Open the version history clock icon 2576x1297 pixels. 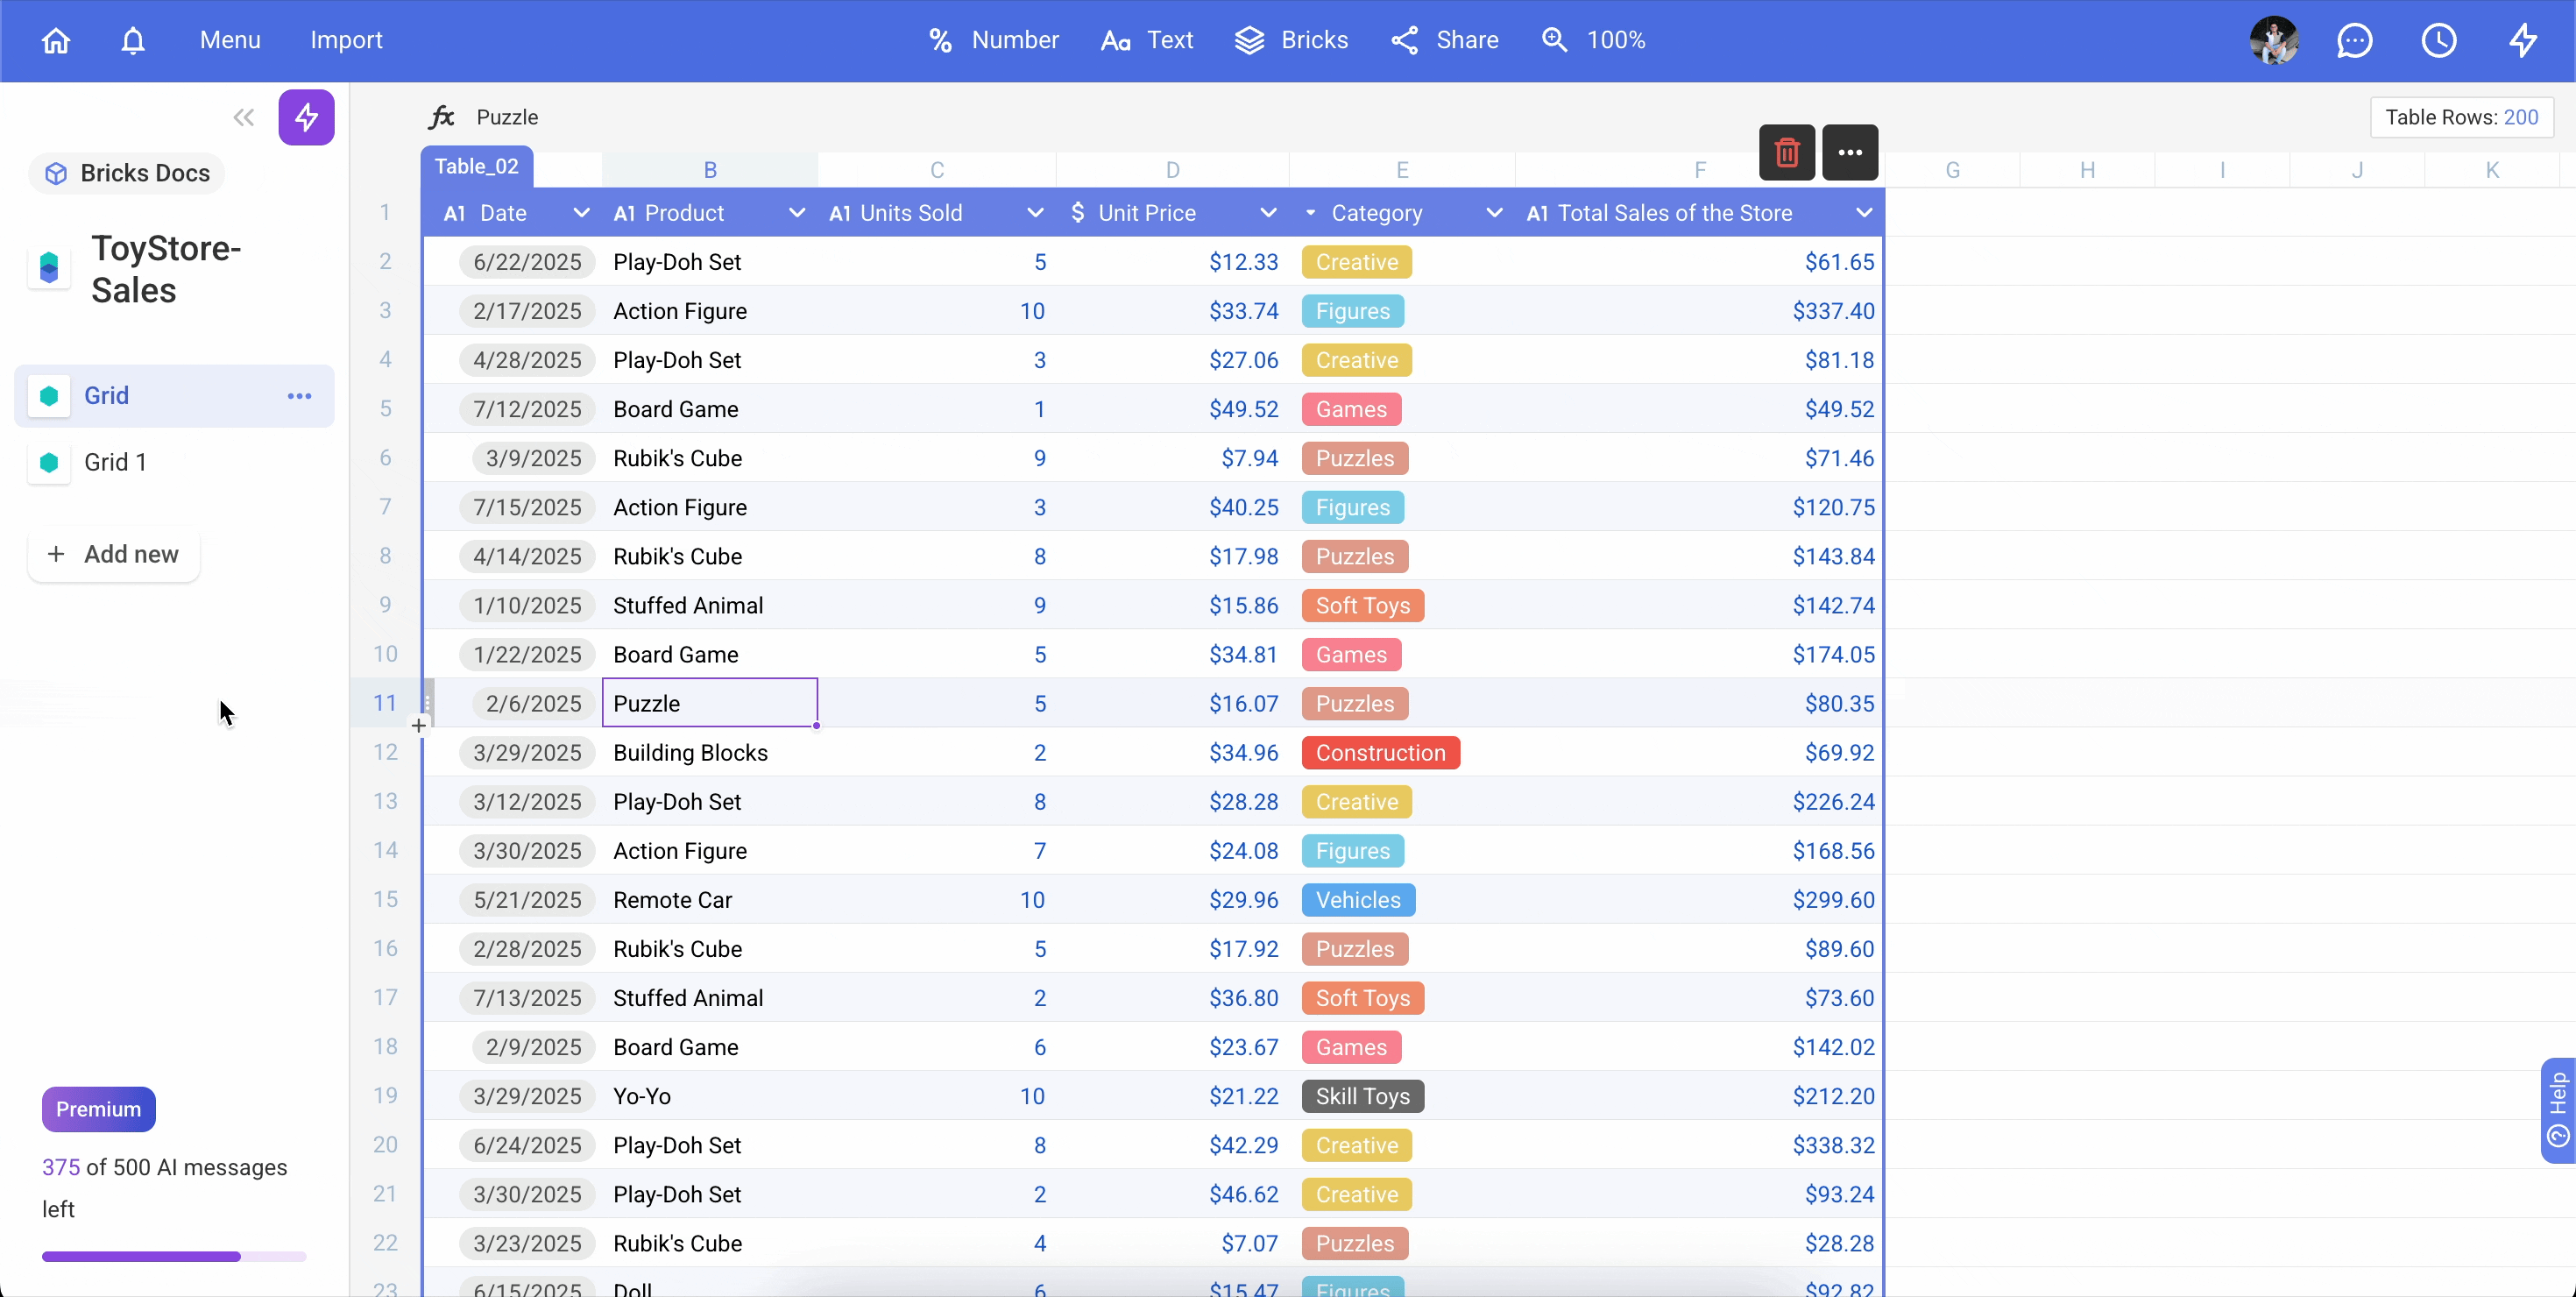click(2438, 40)
